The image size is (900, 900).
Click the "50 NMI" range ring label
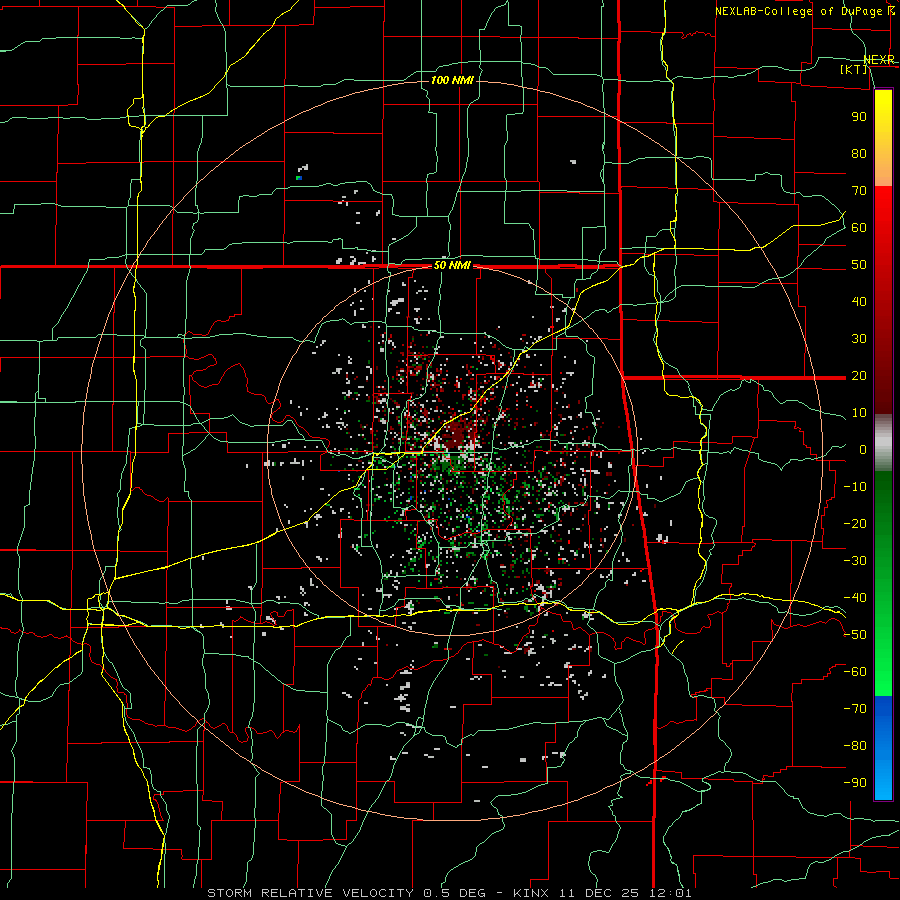click(x=452, y=265)
